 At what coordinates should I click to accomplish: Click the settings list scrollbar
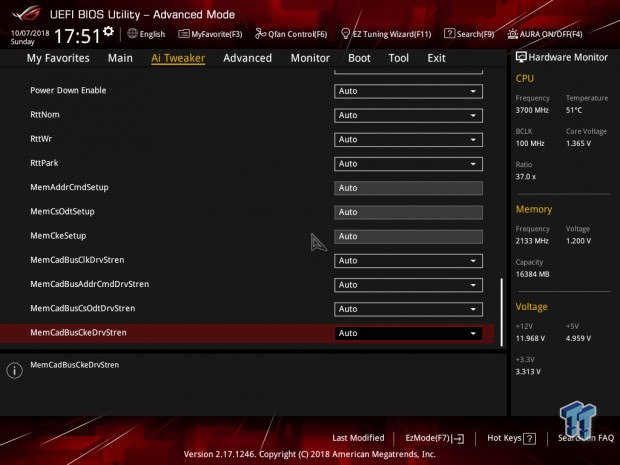[501, 312]
